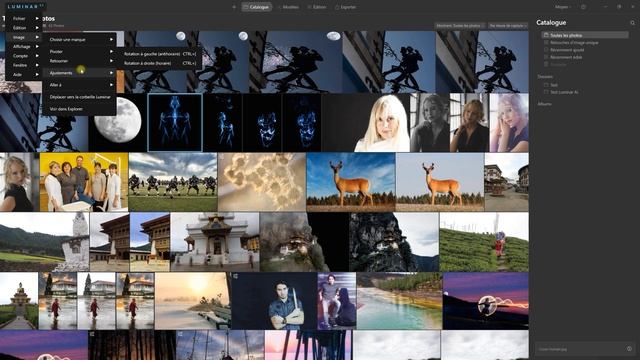The image size is (640, 360).
Task: Select the highlighted blue x-ray figure thumbnail
Action: 175,123
